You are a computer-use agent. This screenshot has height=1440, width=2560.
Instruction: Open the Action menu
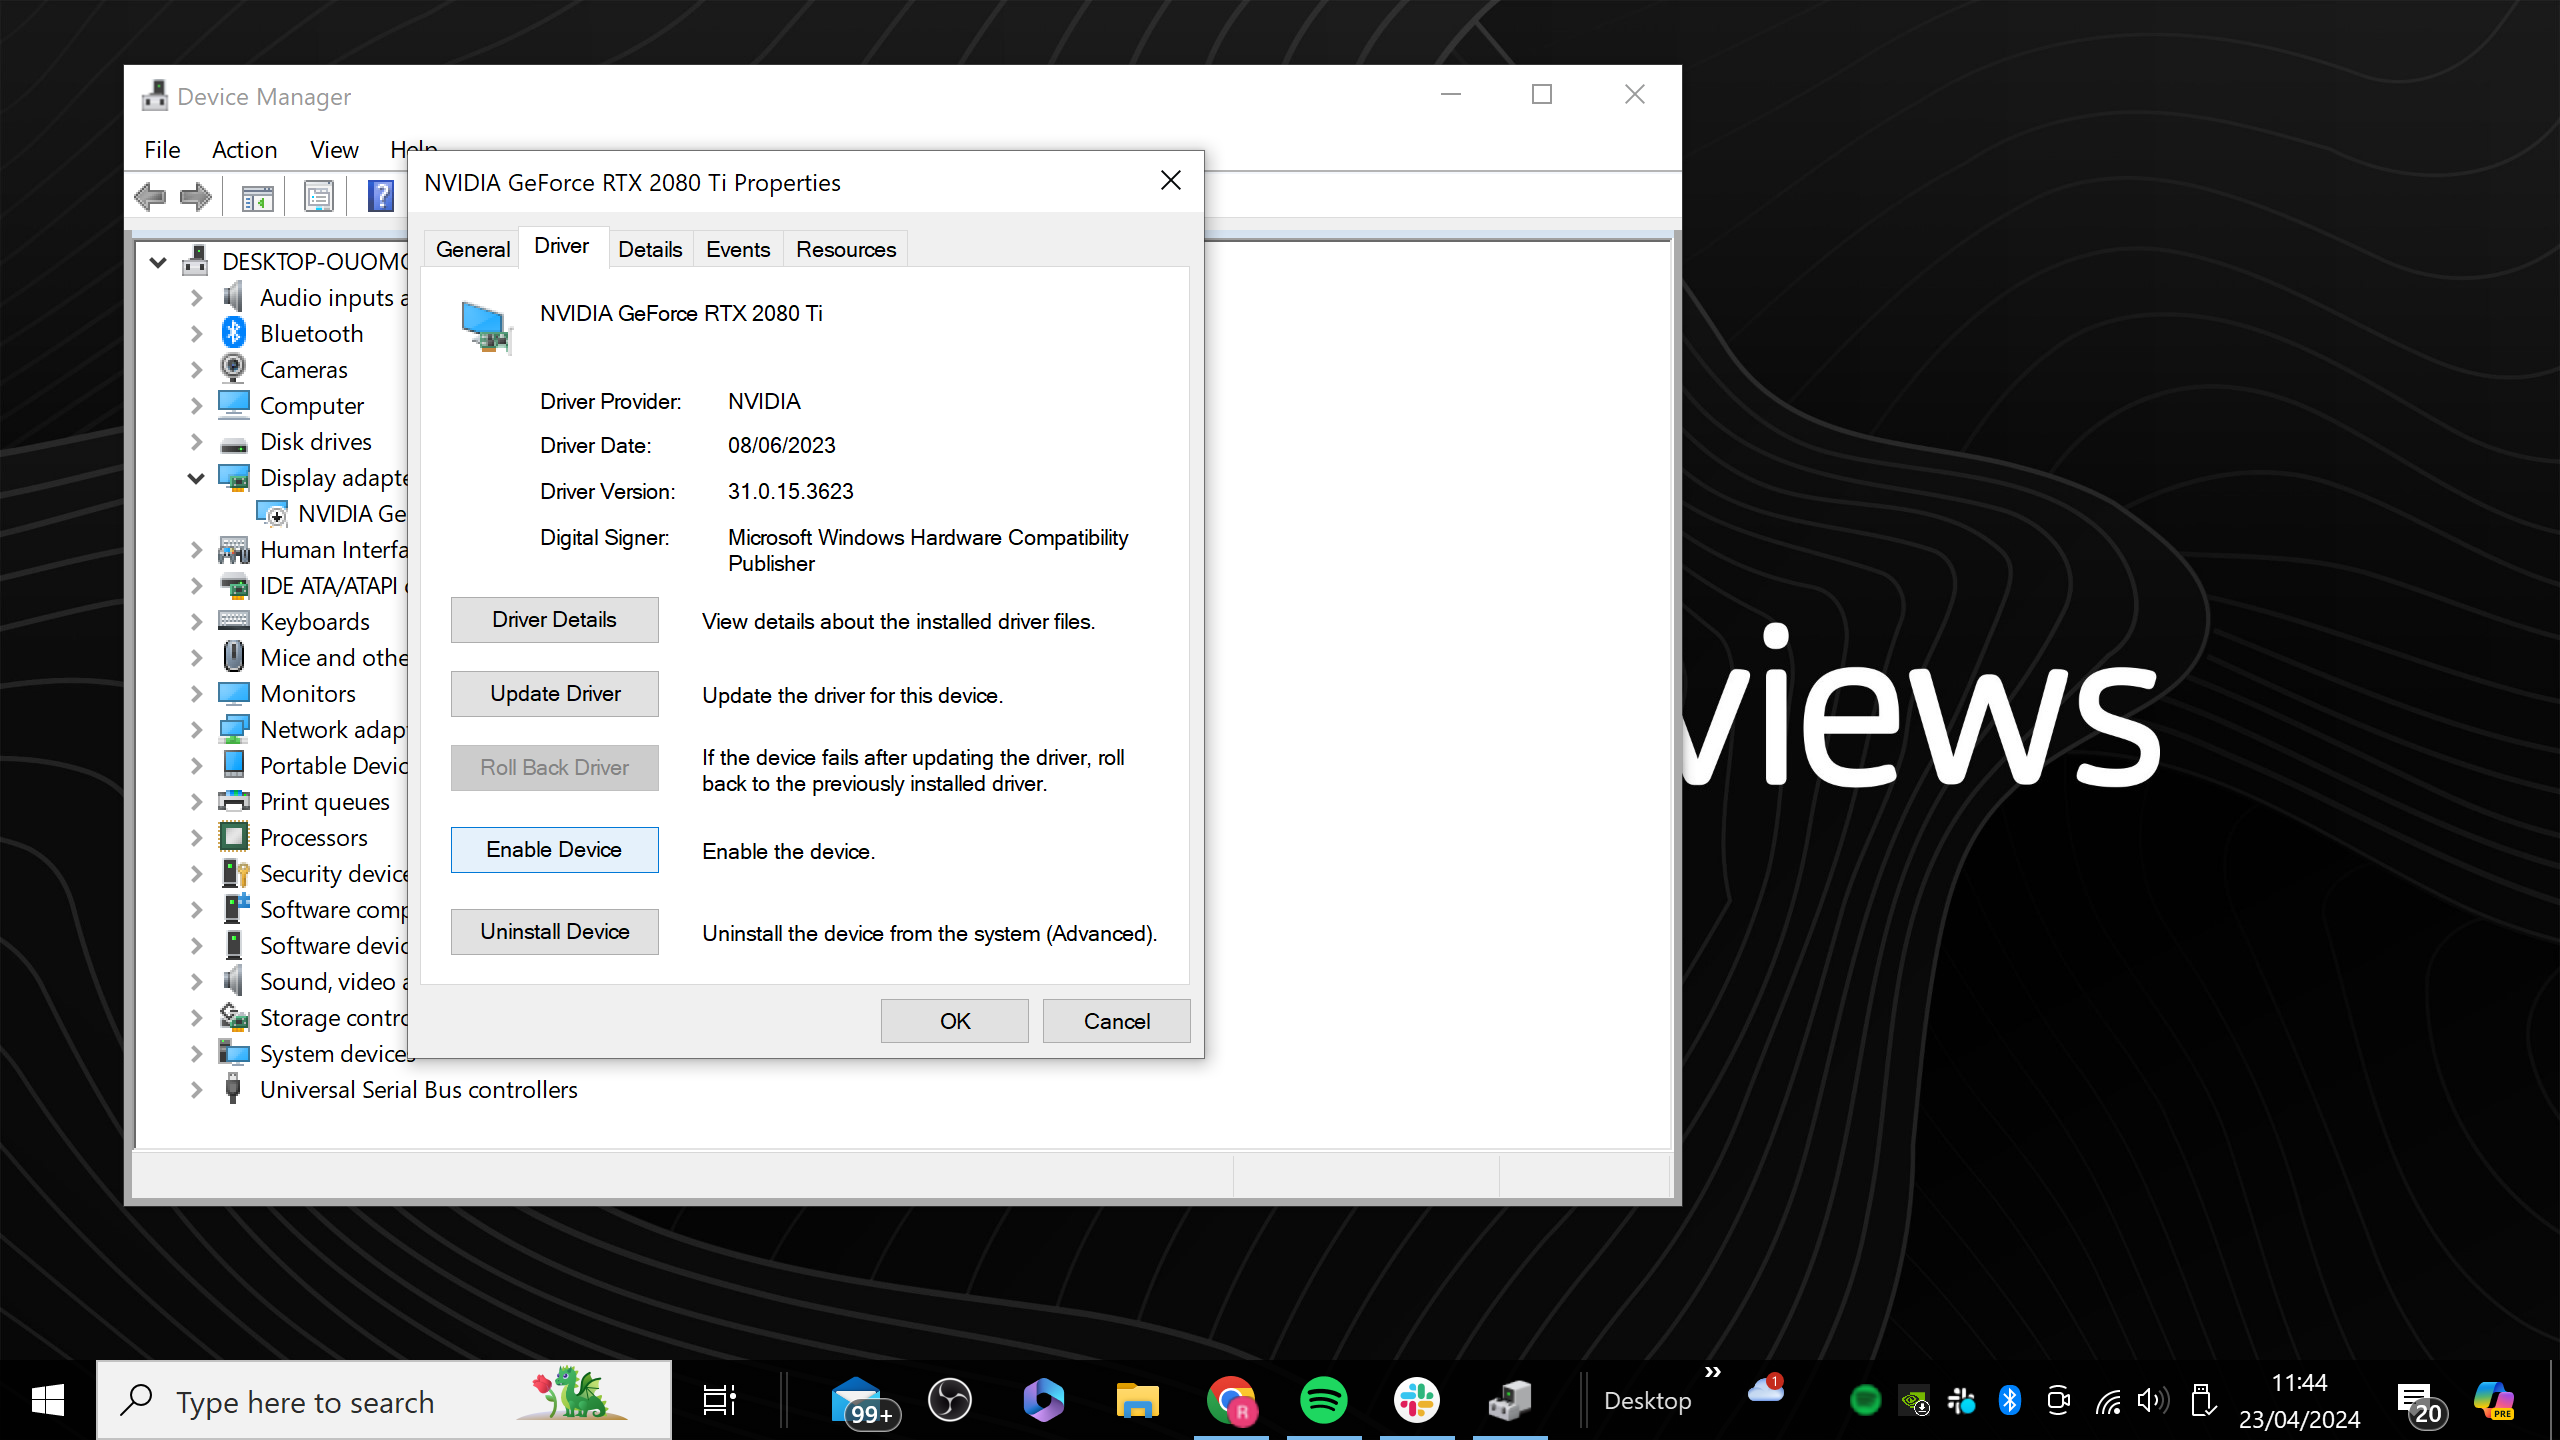pyautogui.click(x=244, y=150)
